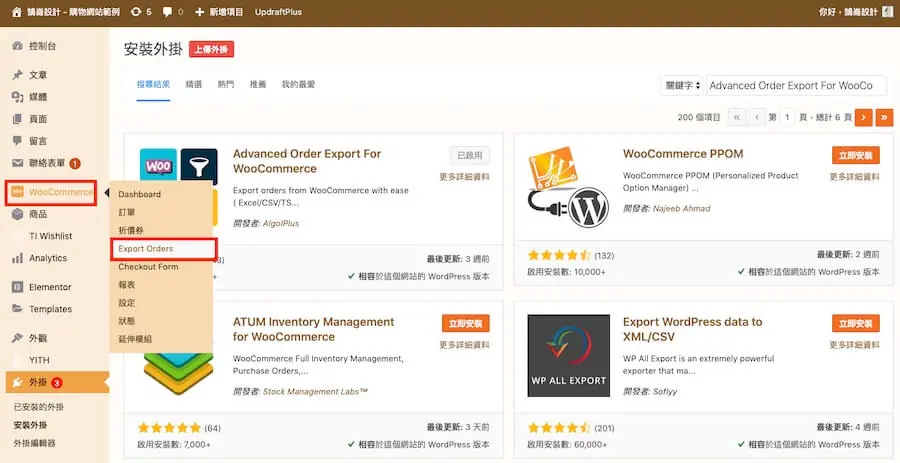Switch to the 熱門 tab

pyautogui.click(x=226, y=84)
